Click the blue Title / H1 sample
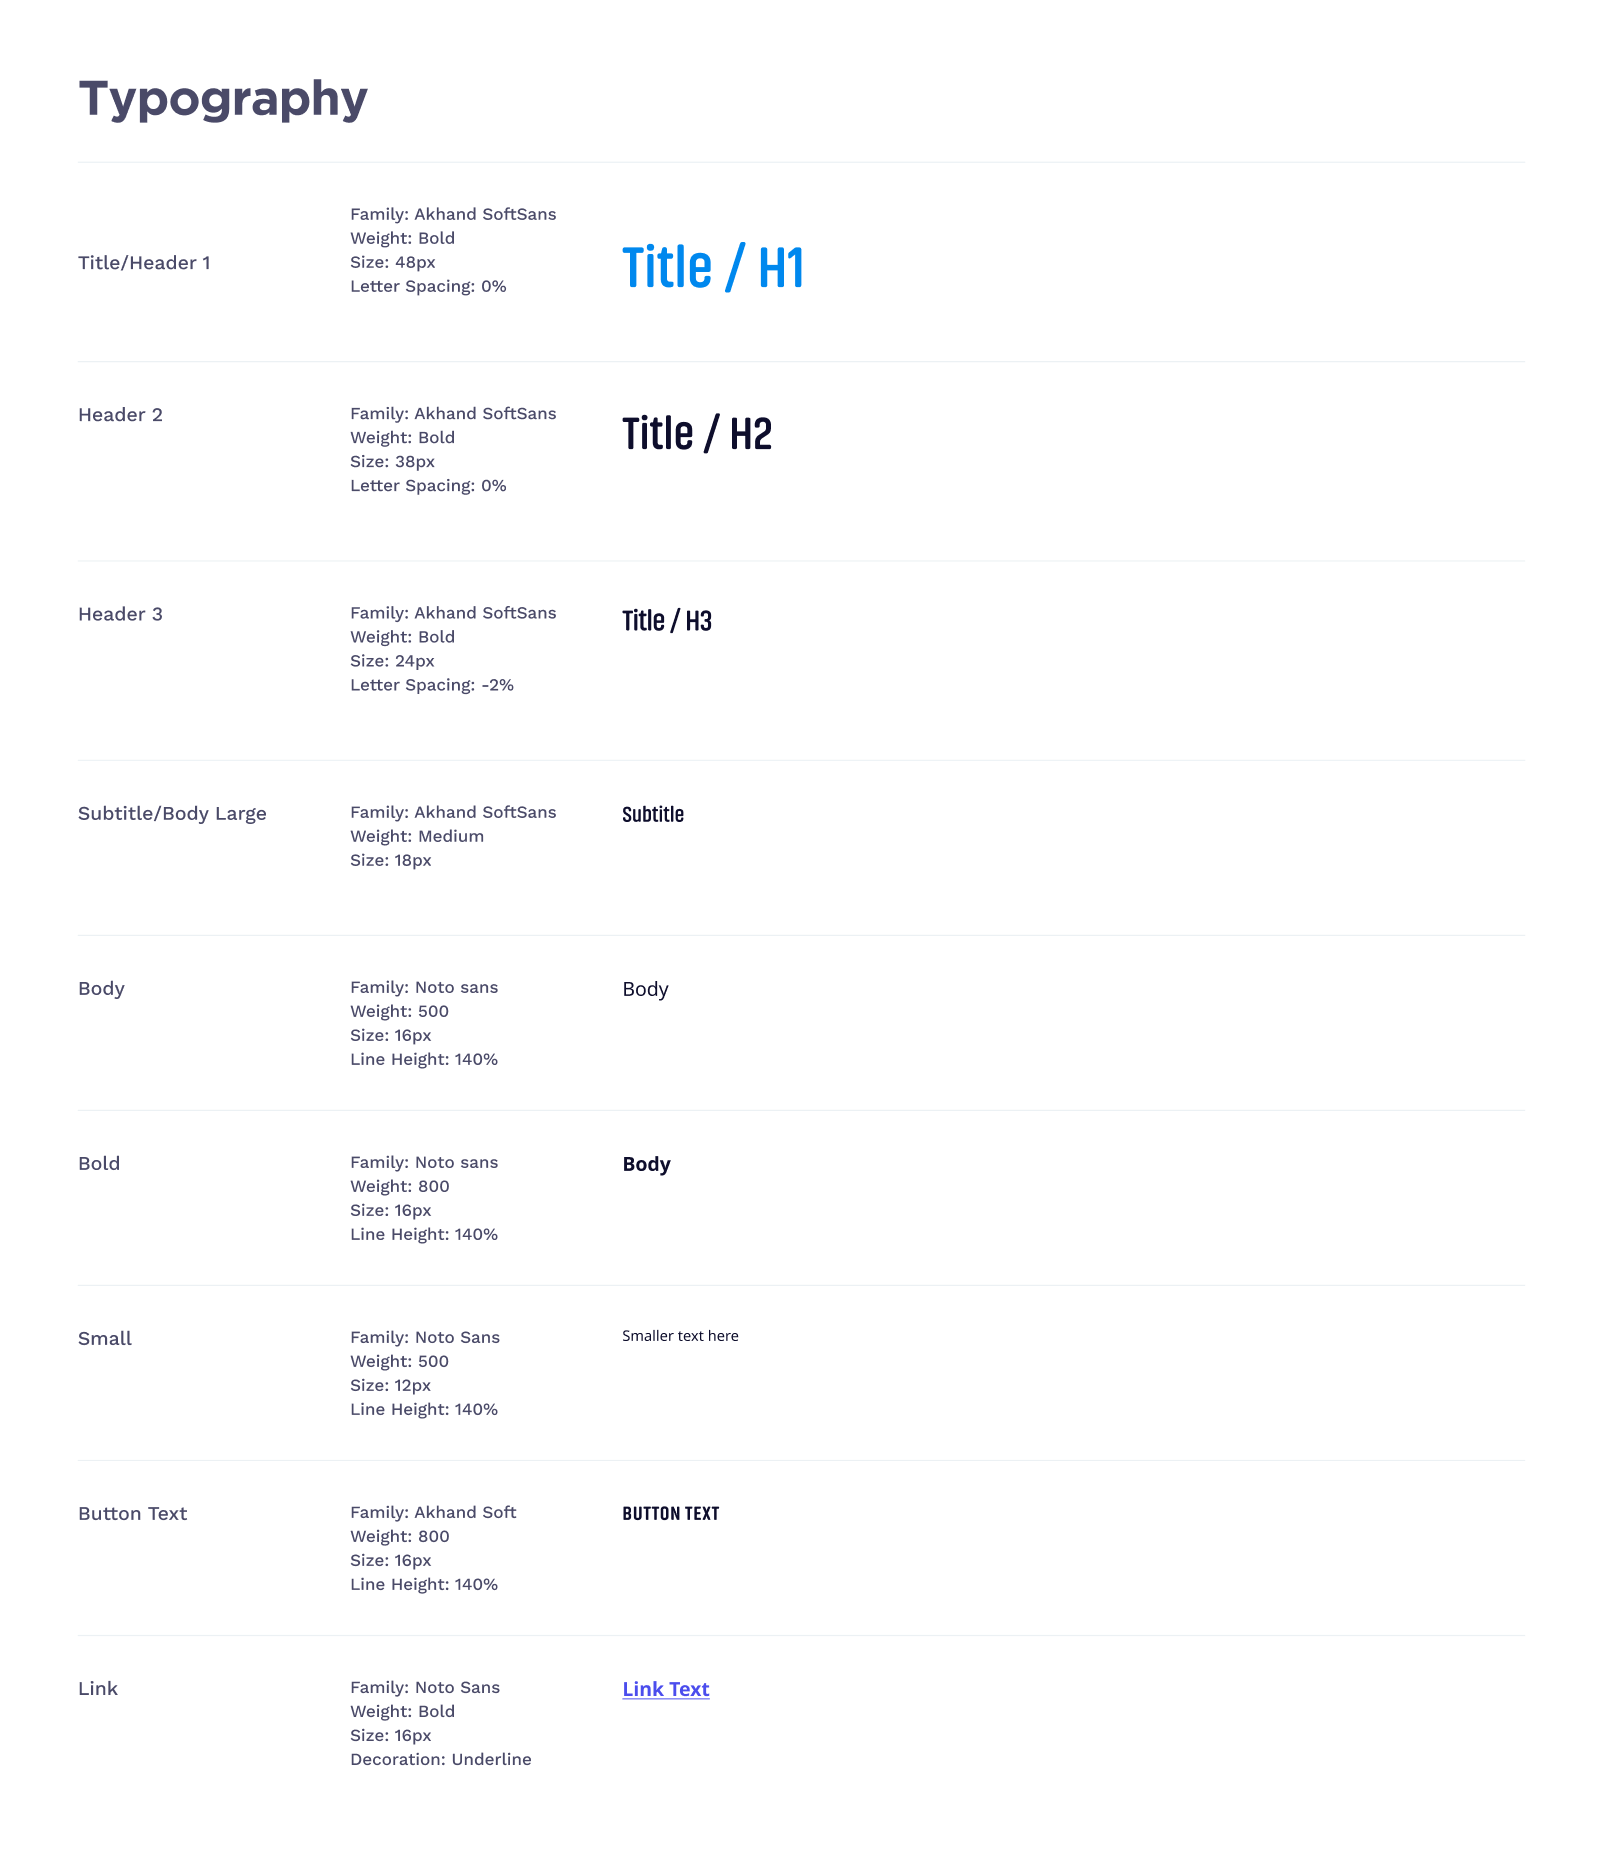Screen dimensions: 1603x1850 click(712, 268)
